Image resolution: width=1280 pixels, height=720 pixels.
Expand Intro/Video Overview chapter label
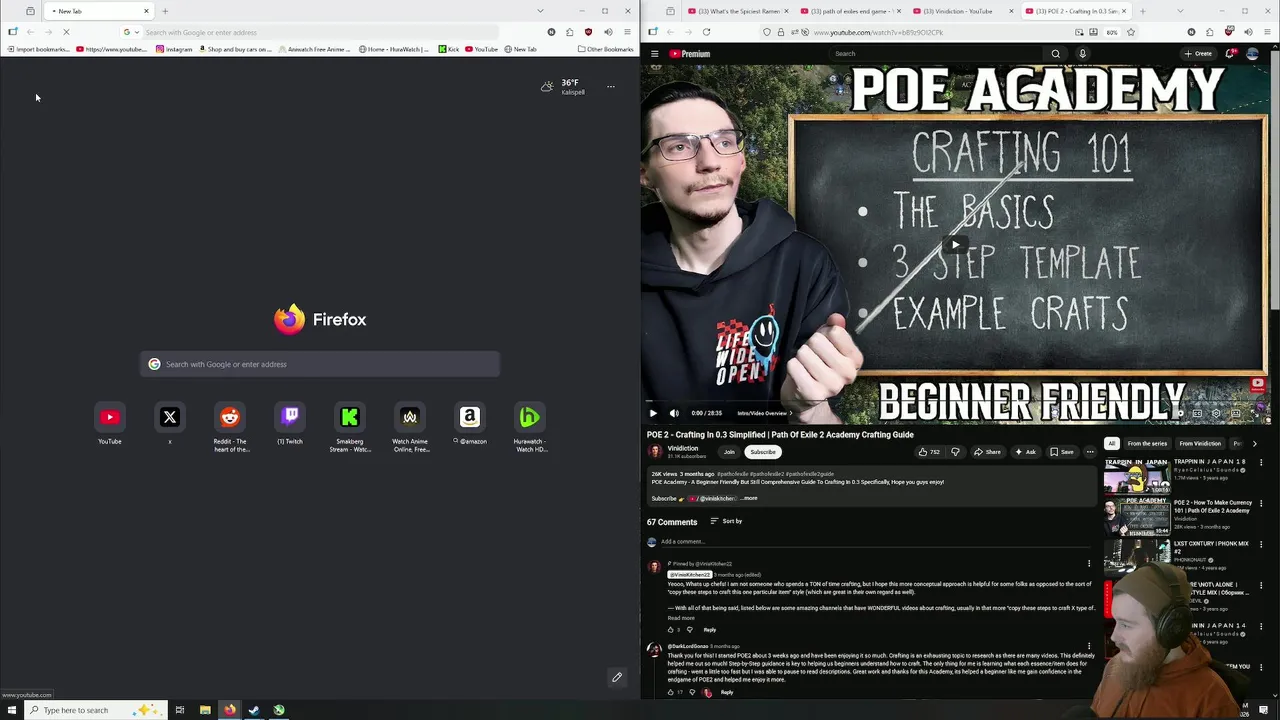764,413
